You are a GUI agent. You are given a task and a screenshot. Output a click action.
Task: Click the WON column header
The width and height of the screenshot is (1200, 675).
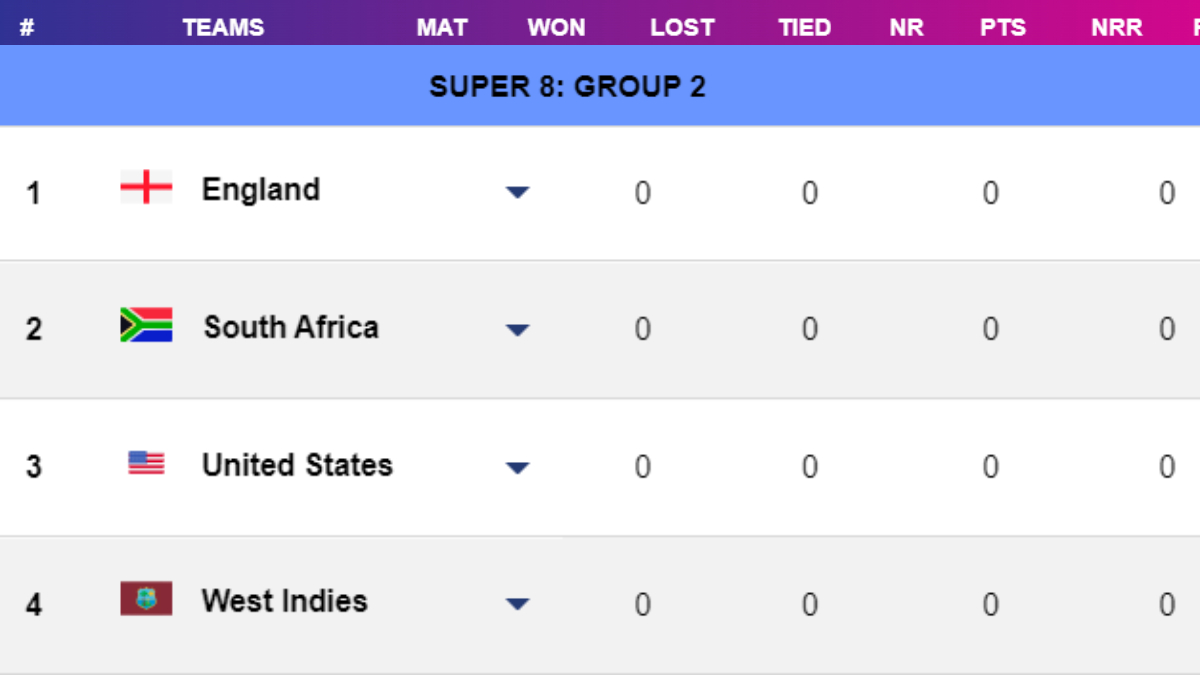pyautogui.click(x=556, y=27)
